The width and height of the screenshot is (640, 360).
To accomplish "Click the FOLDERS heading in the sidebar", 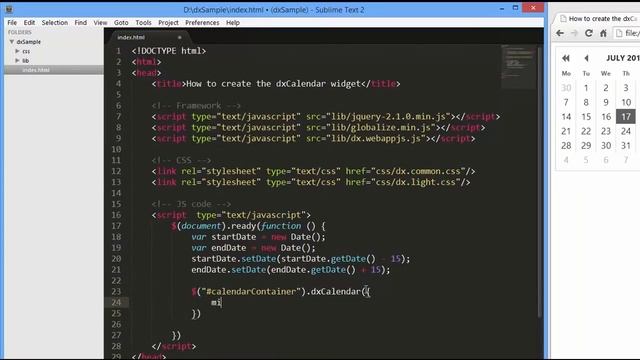I will point(20,32).
